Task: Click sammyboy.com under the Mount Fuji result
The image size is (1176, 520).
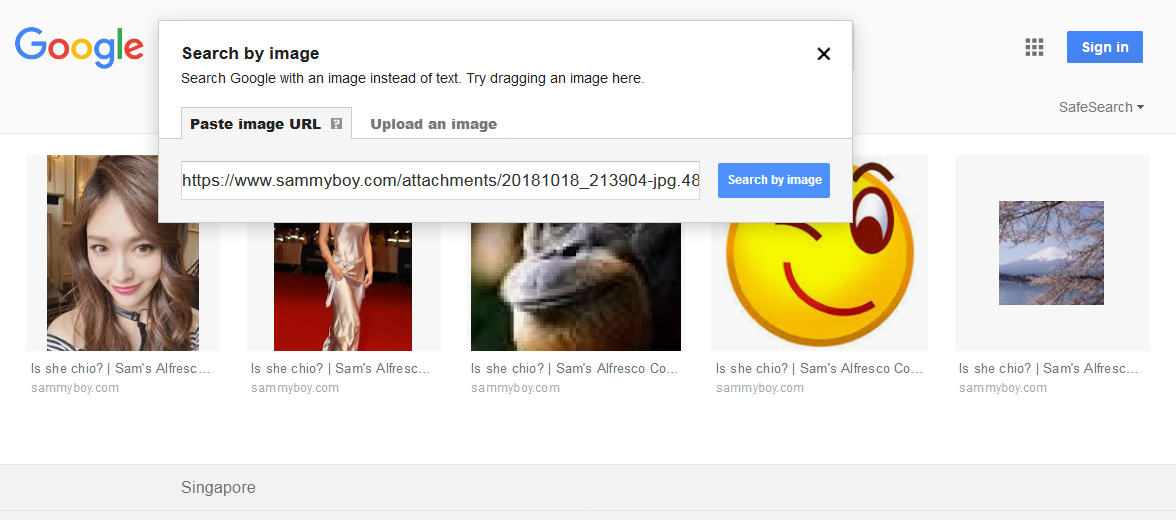Action: pyautogui.click(x=1003, y=388)
